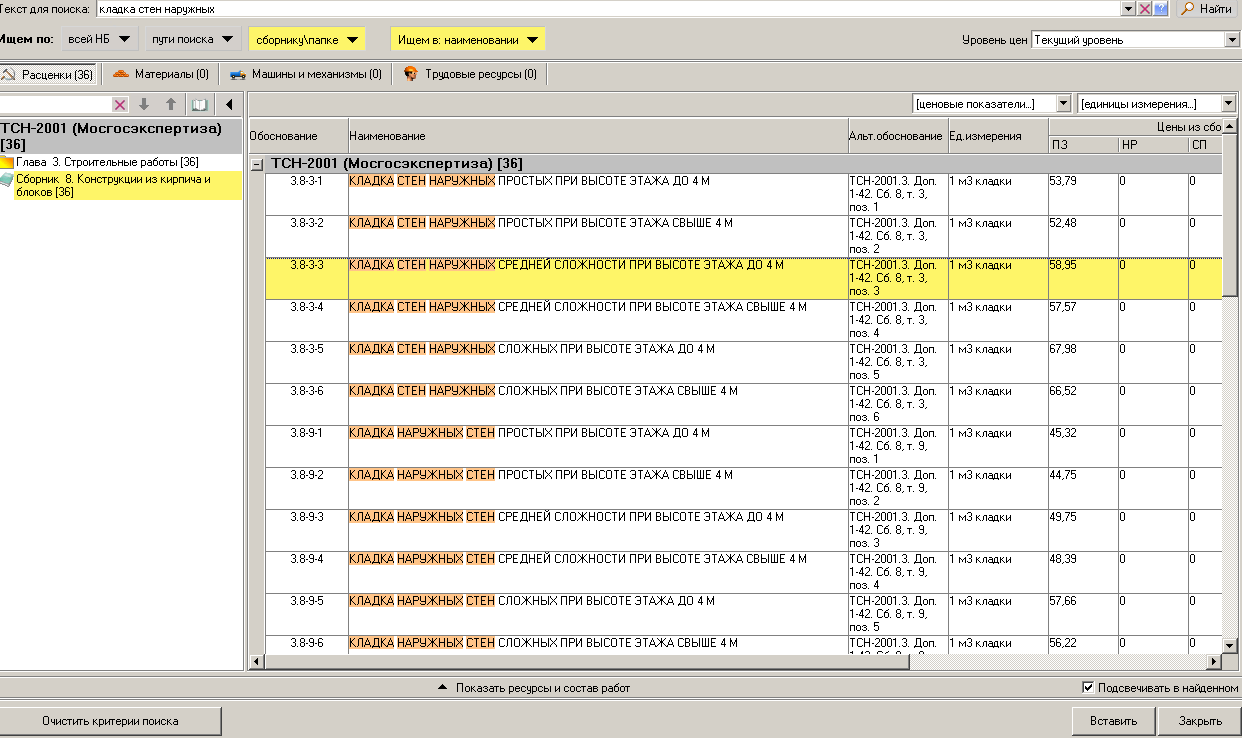Open the сборнику\папке dropdown
Viewport: 1242px width, 738px height.
click(307, 40)
